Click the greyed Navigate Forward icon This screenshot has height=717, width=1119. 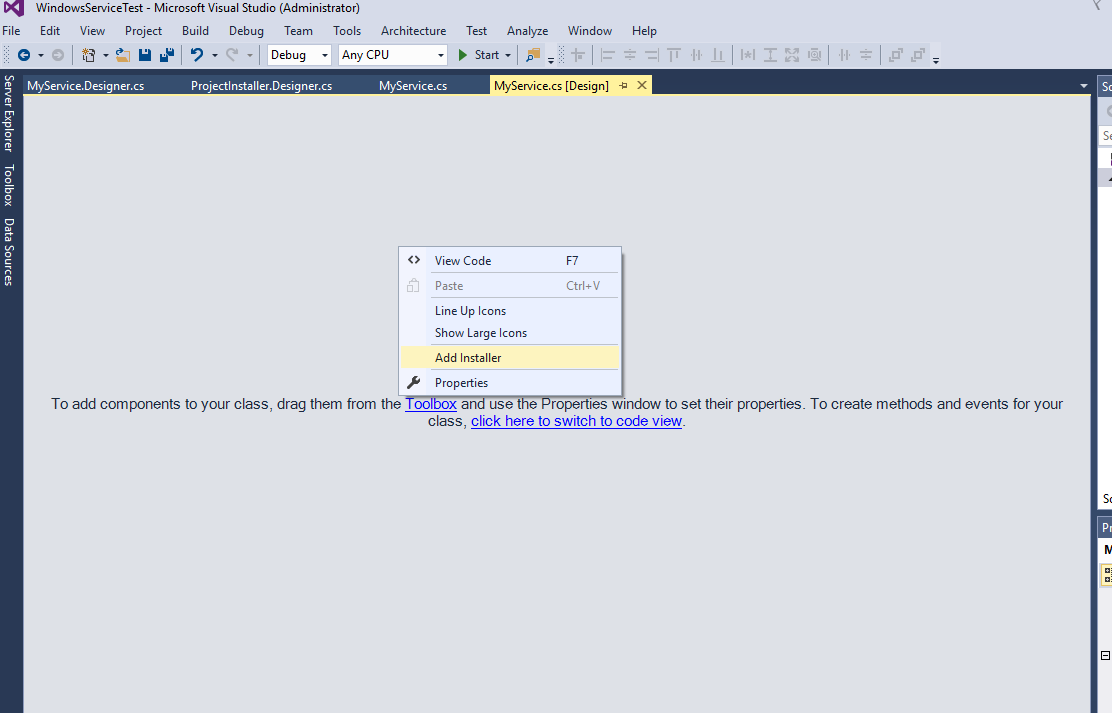[58, 55]
